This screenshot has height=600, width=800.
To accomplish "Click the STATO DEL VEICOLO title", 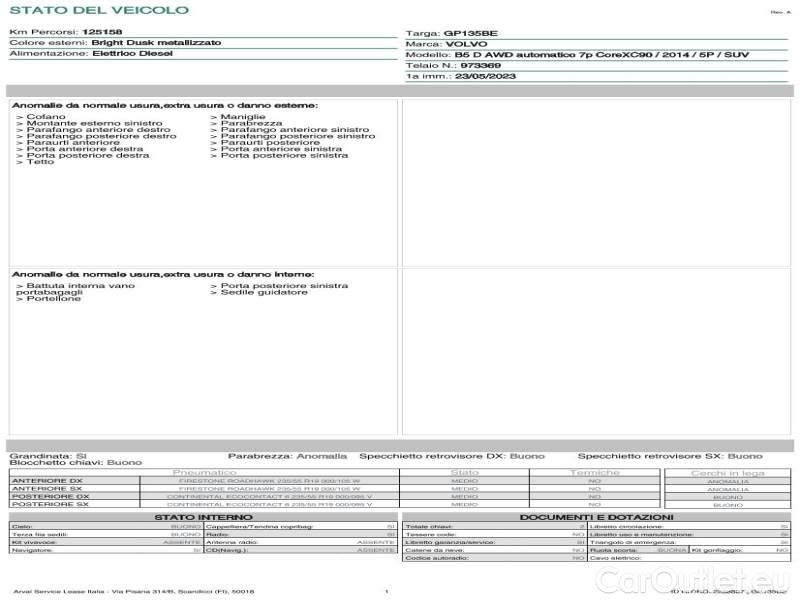I will [x=99, y=10].
